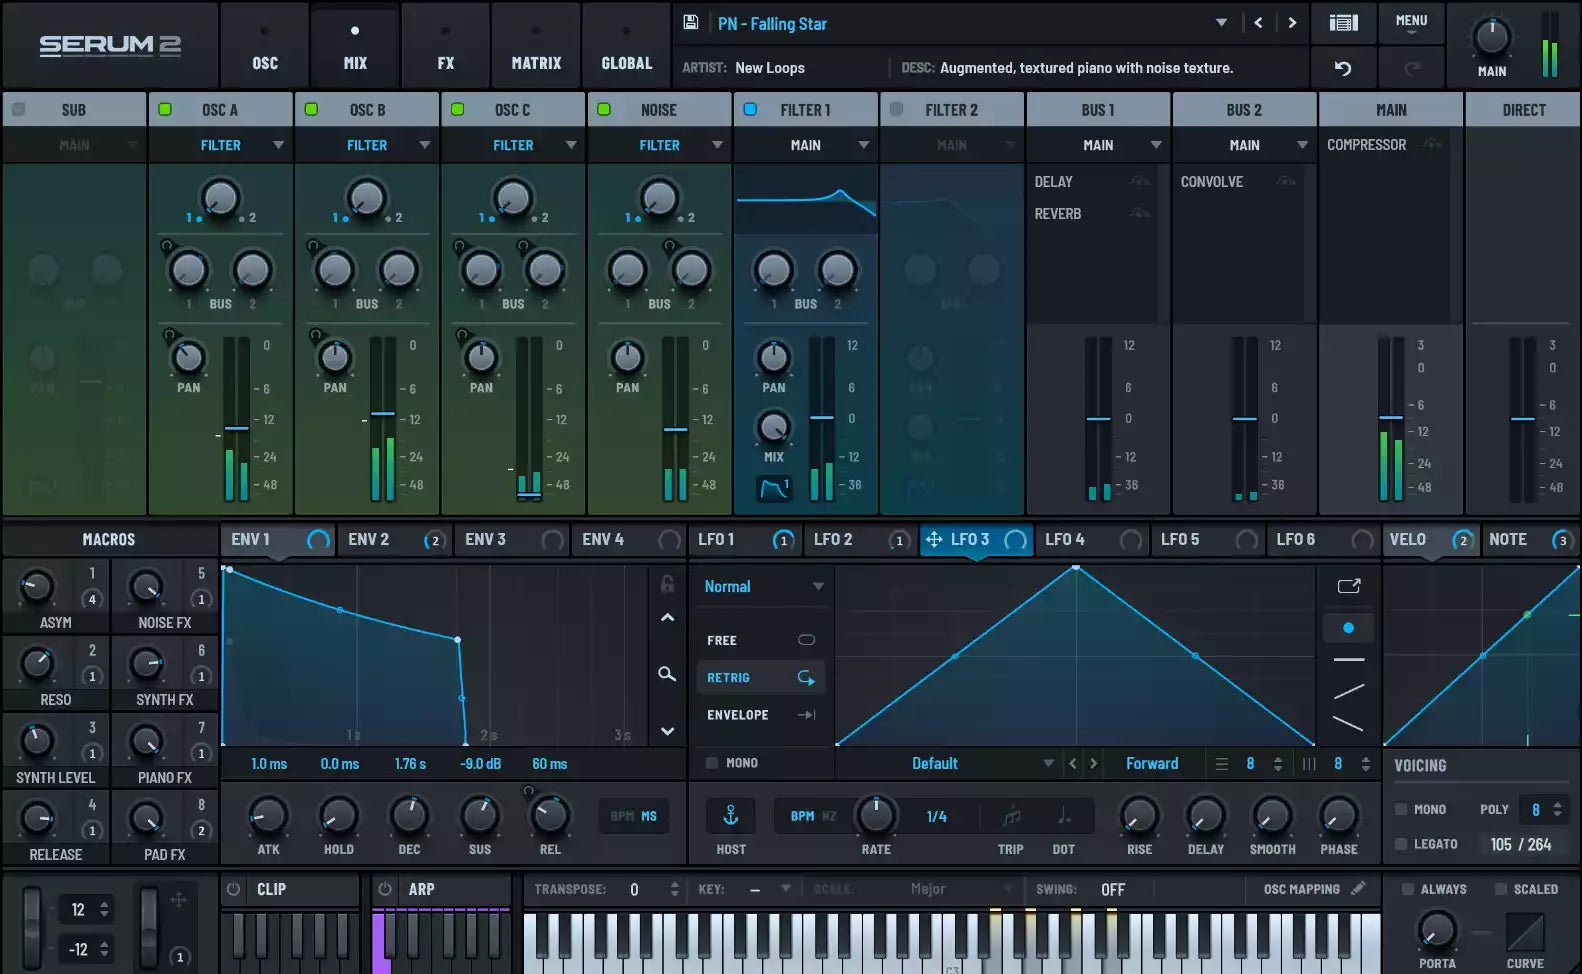Click the filter type icon under MIX knob
Viewport: 1582px width, 974px height.
[x=774, y=488]
